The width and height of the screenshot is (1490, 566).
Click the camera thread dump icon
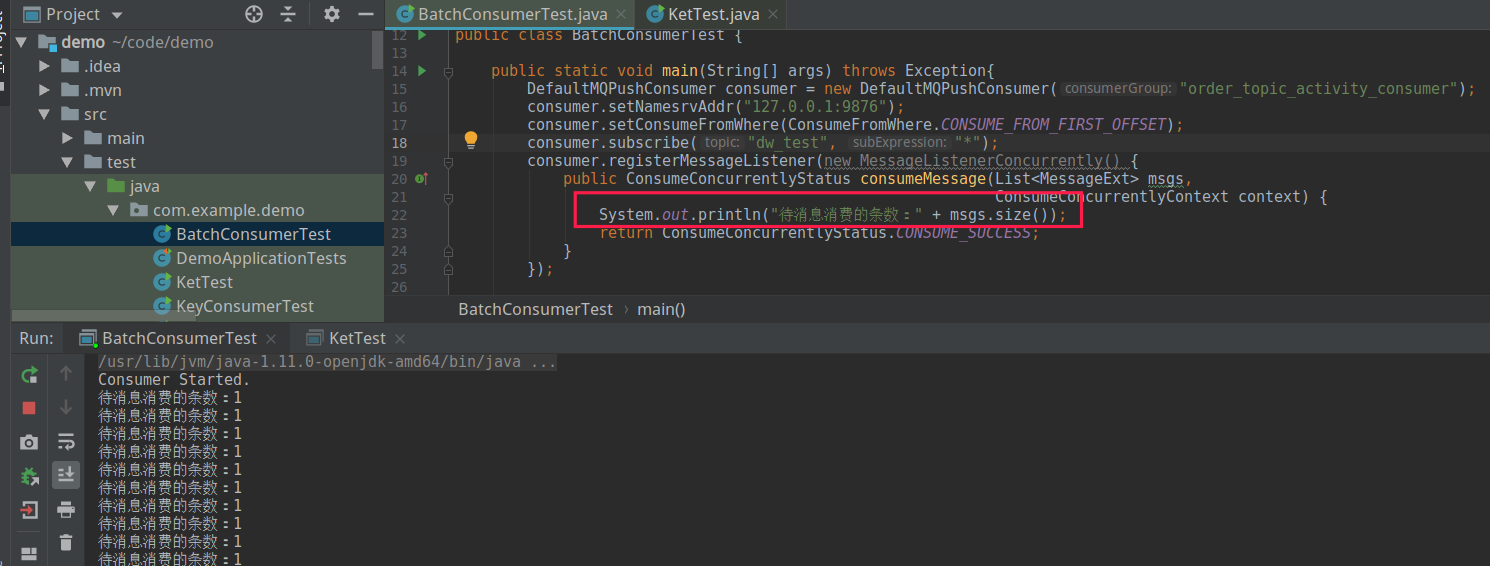point(29,442)
